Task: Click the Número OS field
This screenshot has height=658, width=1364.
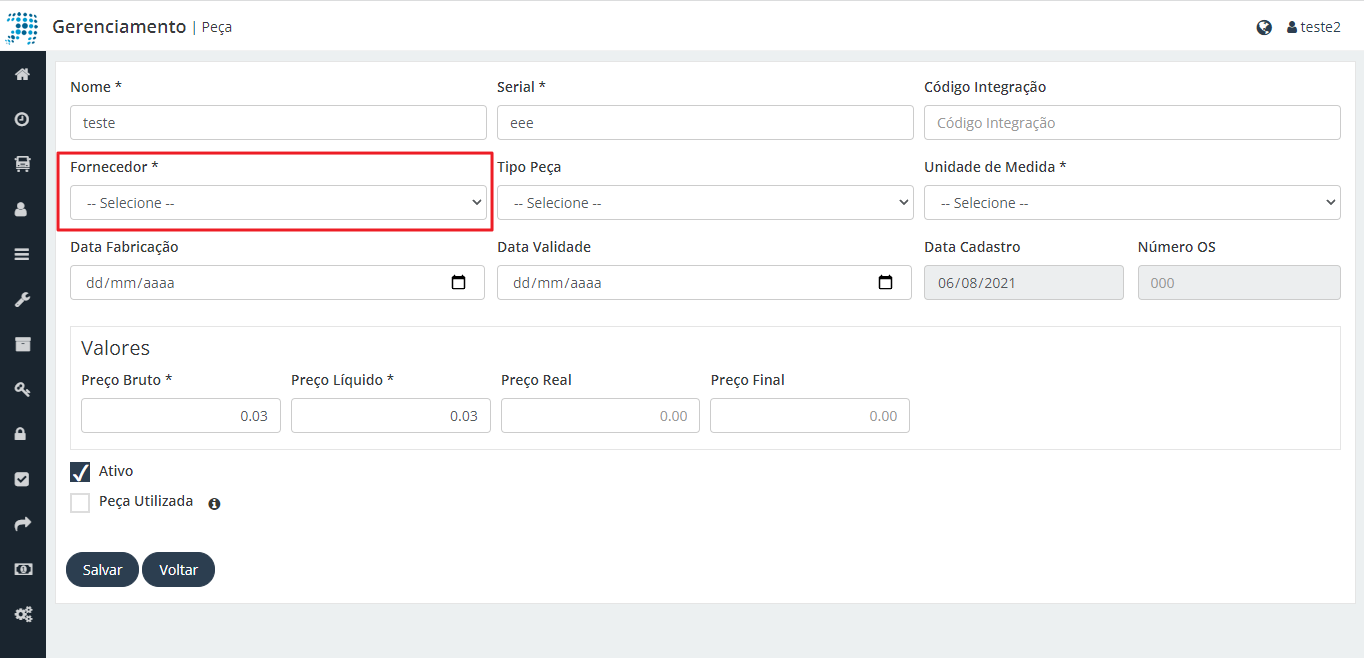Action: [x=1239, y=283]
